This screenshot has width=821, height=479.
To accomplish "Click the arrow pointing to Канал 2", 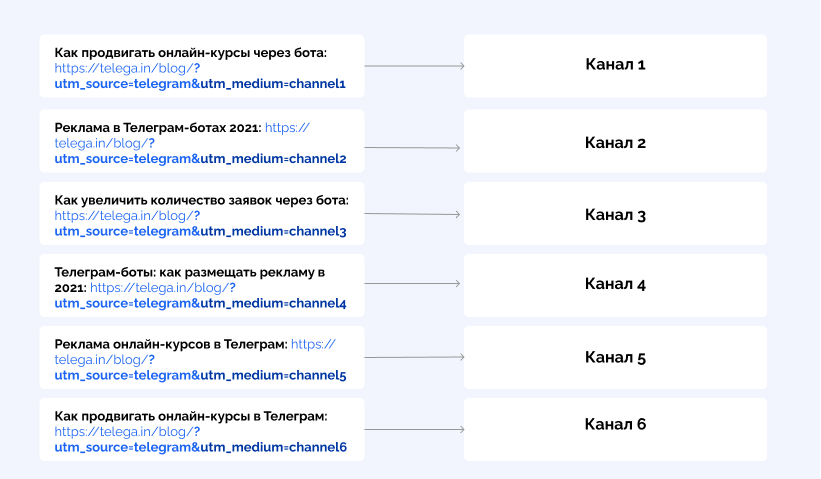I will (x=413, y=148).
